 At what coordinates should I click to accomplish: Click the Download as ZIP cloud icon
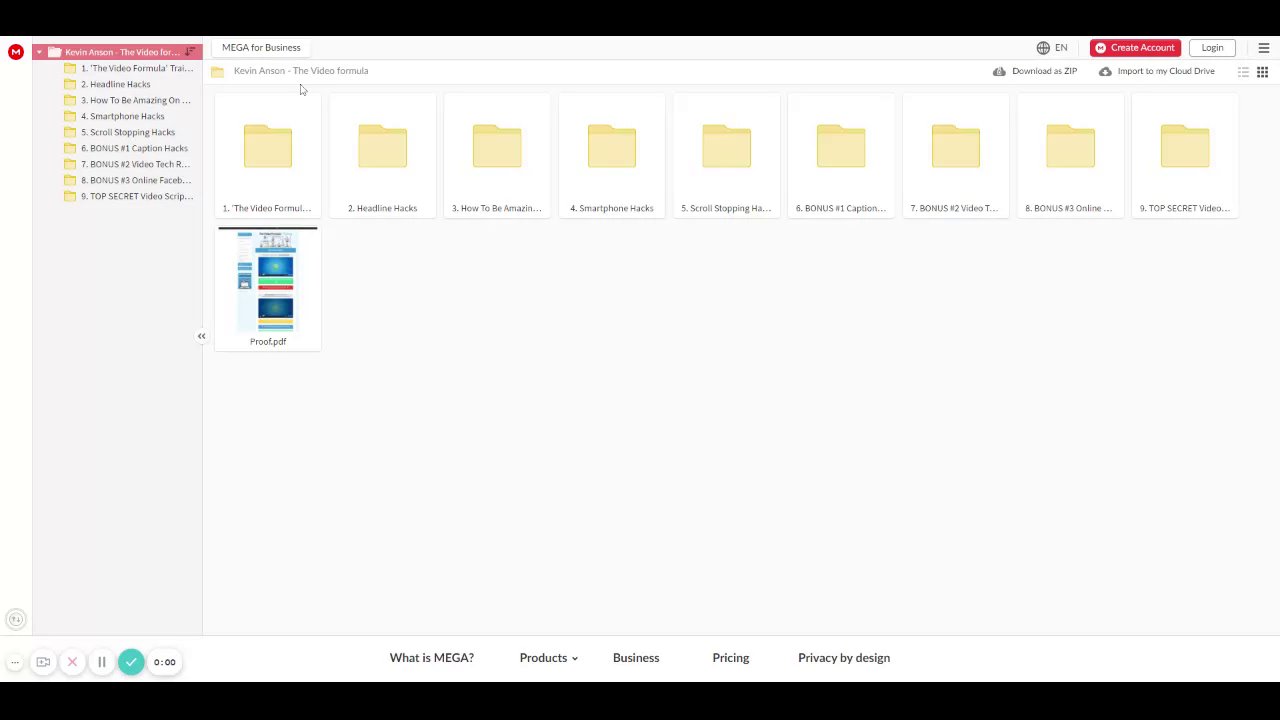pyautogui.click(x=999, y=71)
